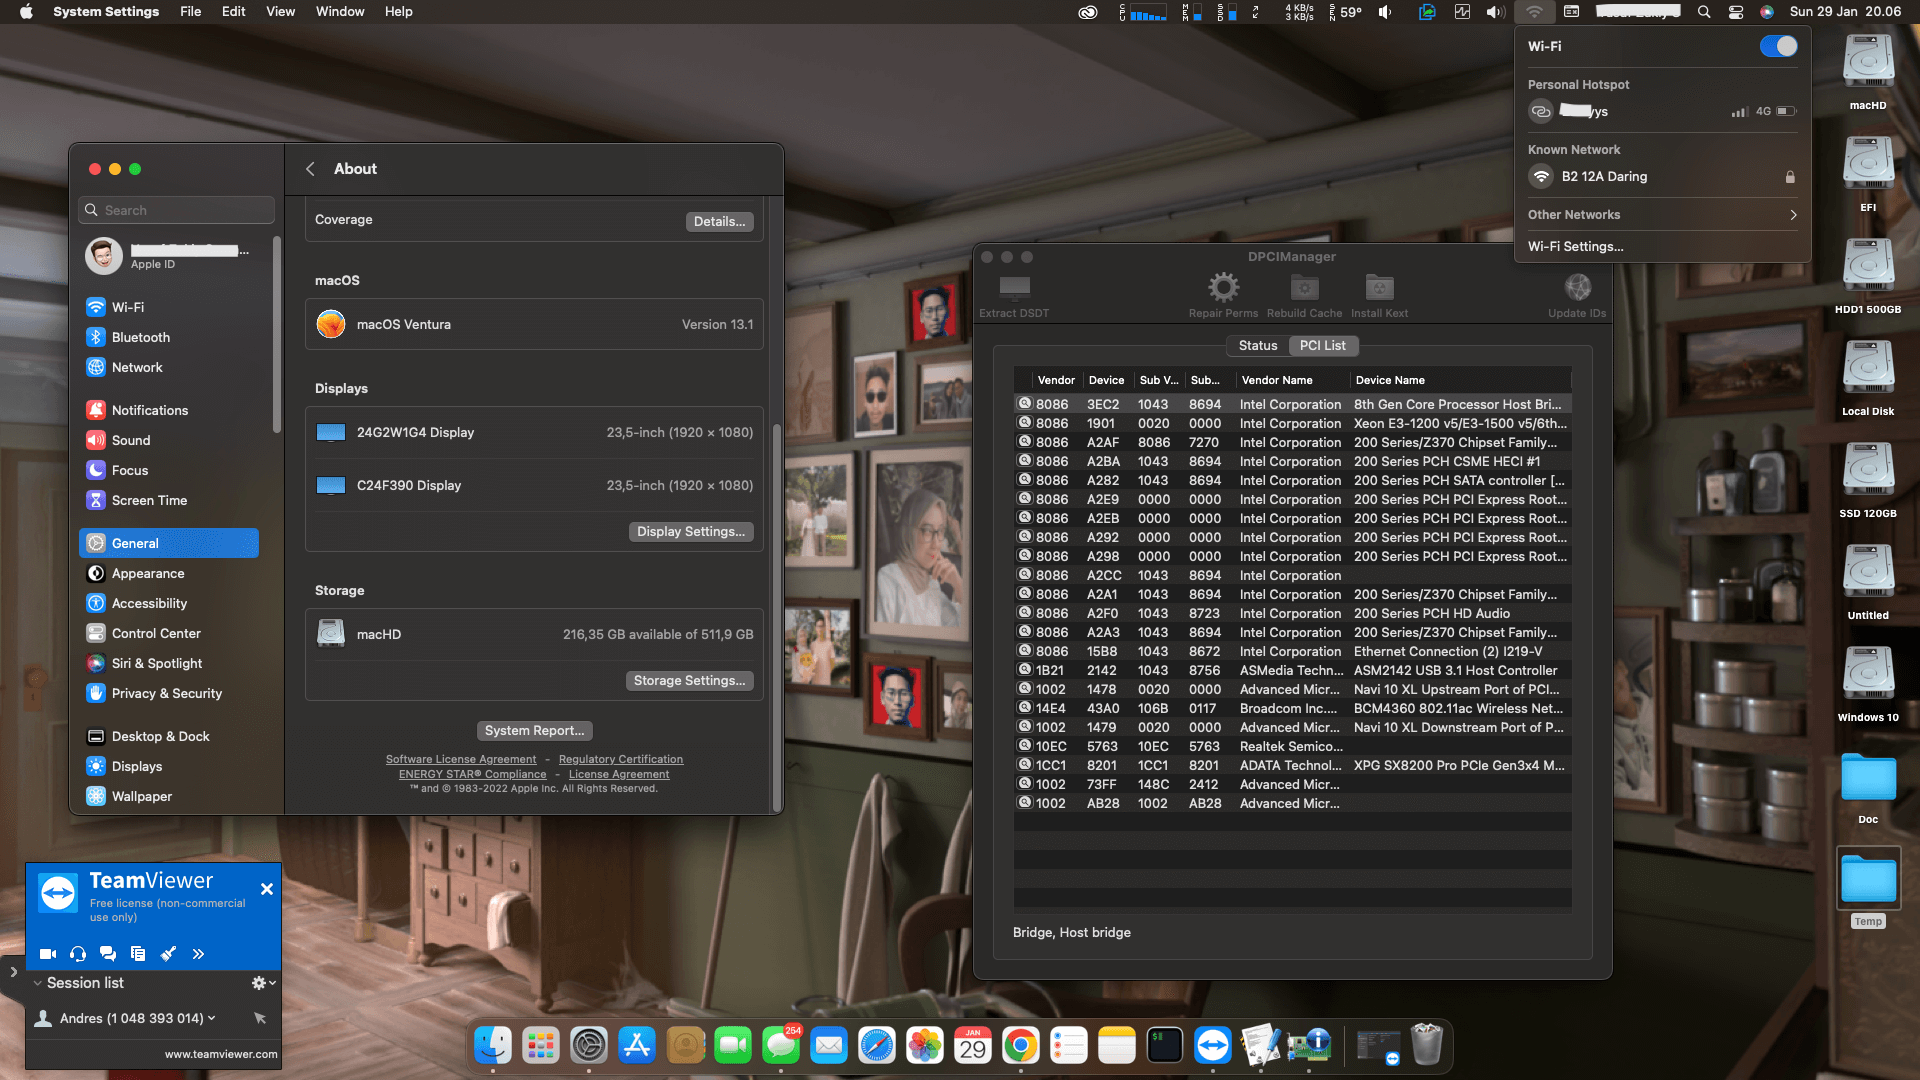Screen dimensions: 1920x1080
Task: Select Bluetooth in settings sidebar
Action: pos(168,338)
